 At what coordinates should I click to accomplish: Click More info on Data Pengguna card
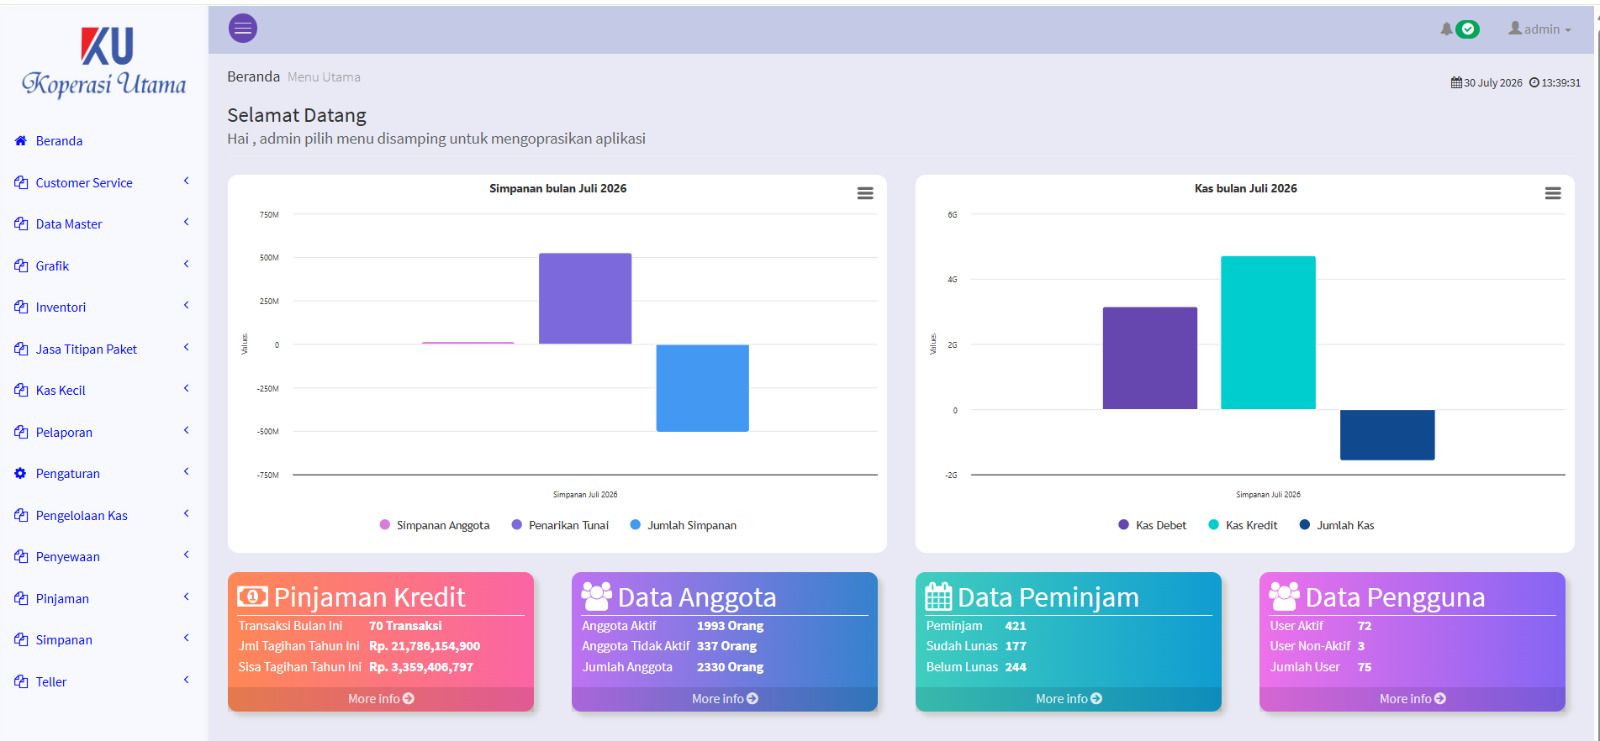1413,699
